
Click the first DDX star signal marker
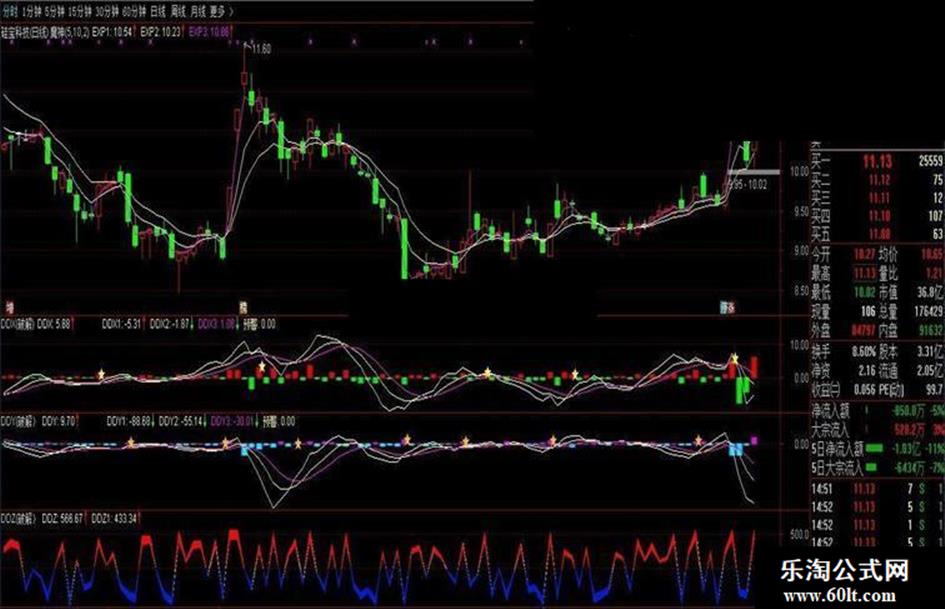point(101,374)
